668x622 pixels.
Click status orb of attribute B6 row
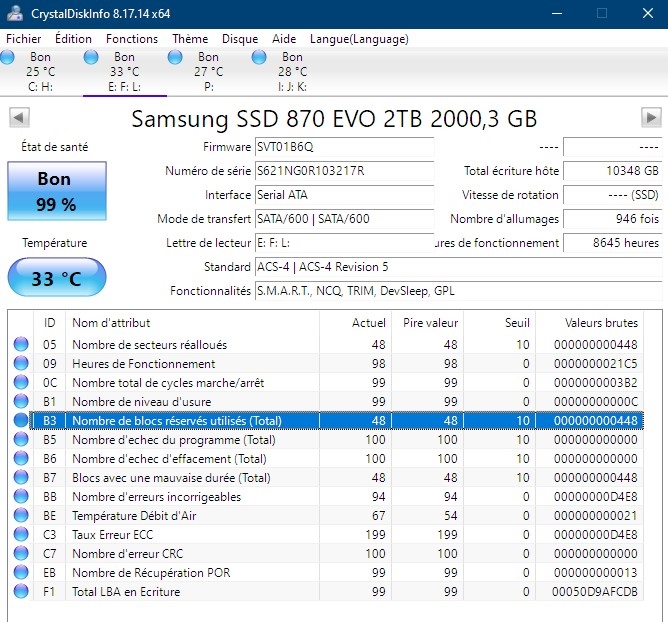pos(21,458)
